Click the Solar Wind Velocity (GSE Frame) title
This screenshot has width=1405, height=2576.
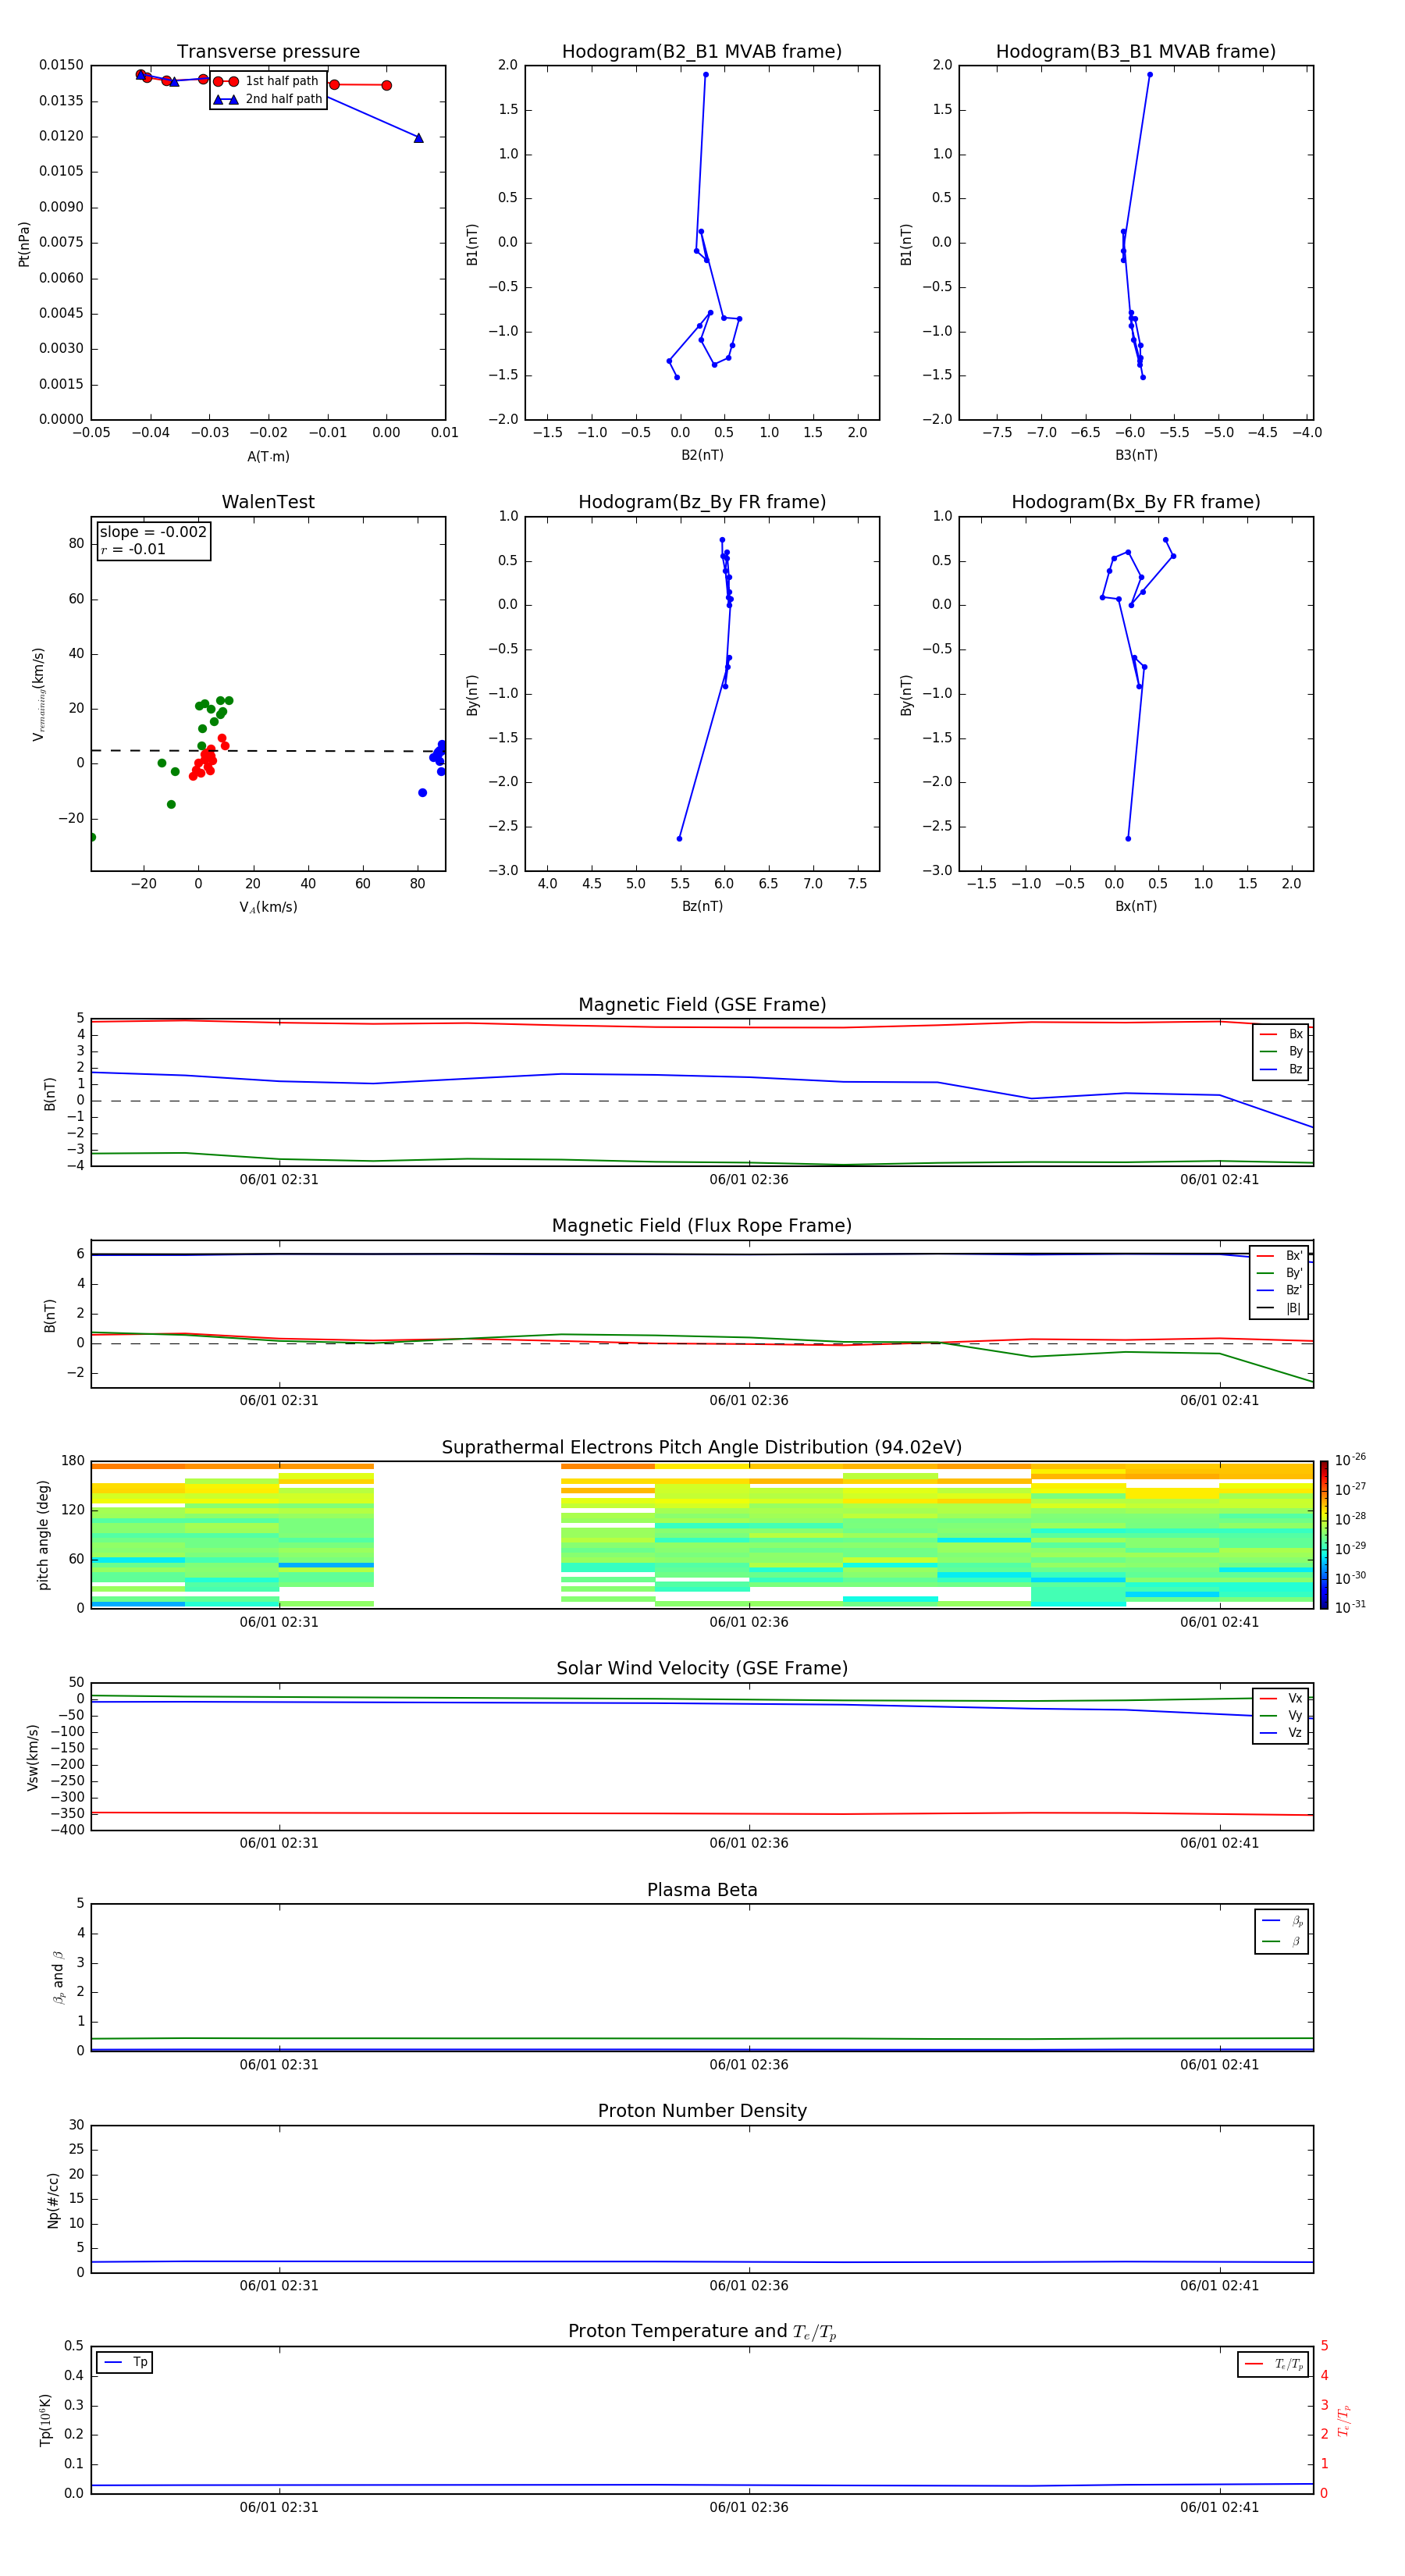click(x=702, y=1668)
